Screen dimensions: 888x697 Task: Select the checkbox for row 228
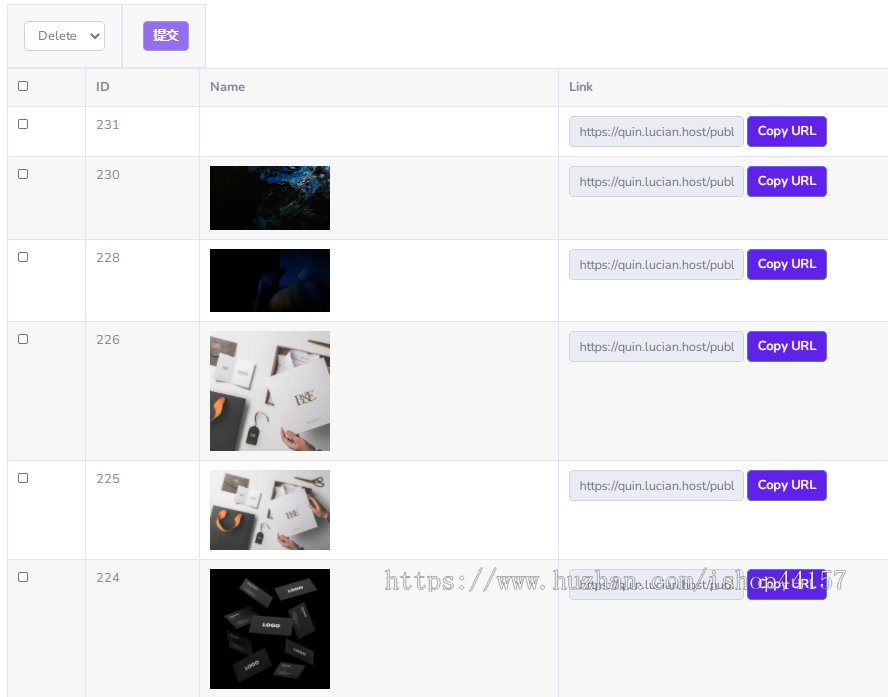(23, 257)
